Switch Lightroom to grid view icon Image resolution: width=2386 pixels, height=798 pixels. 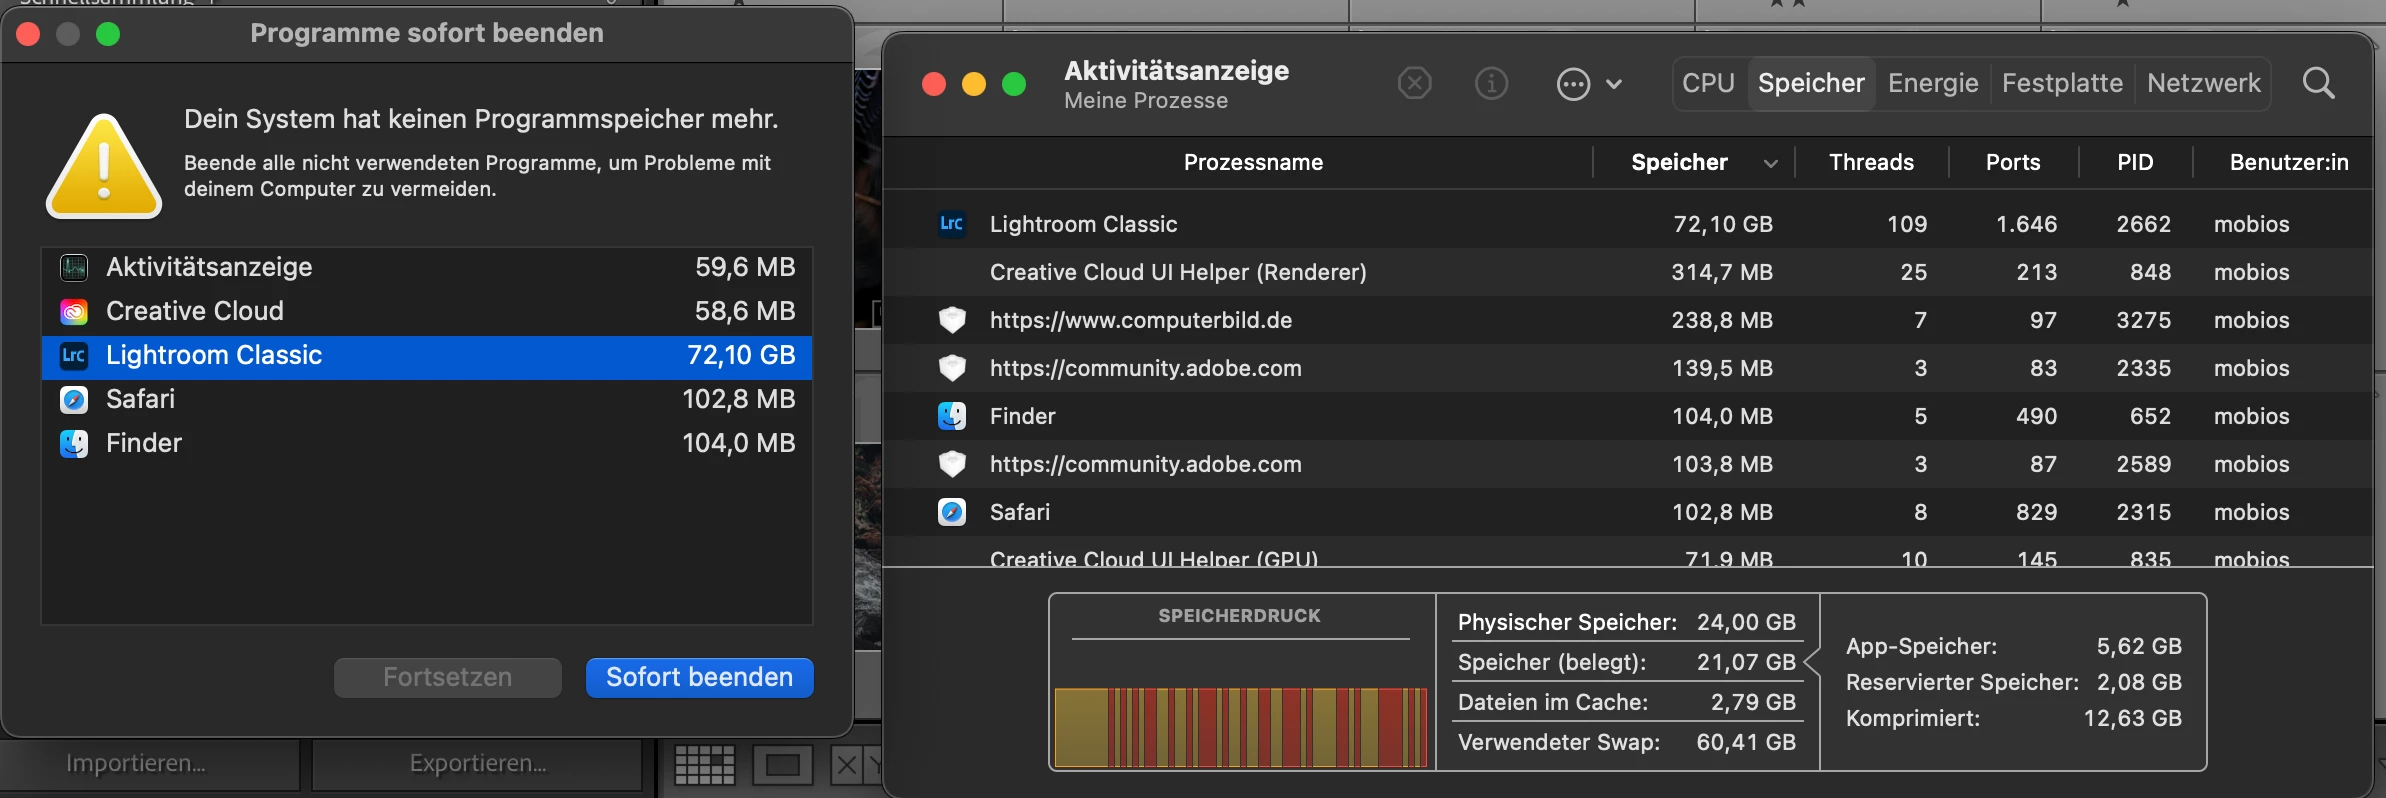(x=704, y=766)
